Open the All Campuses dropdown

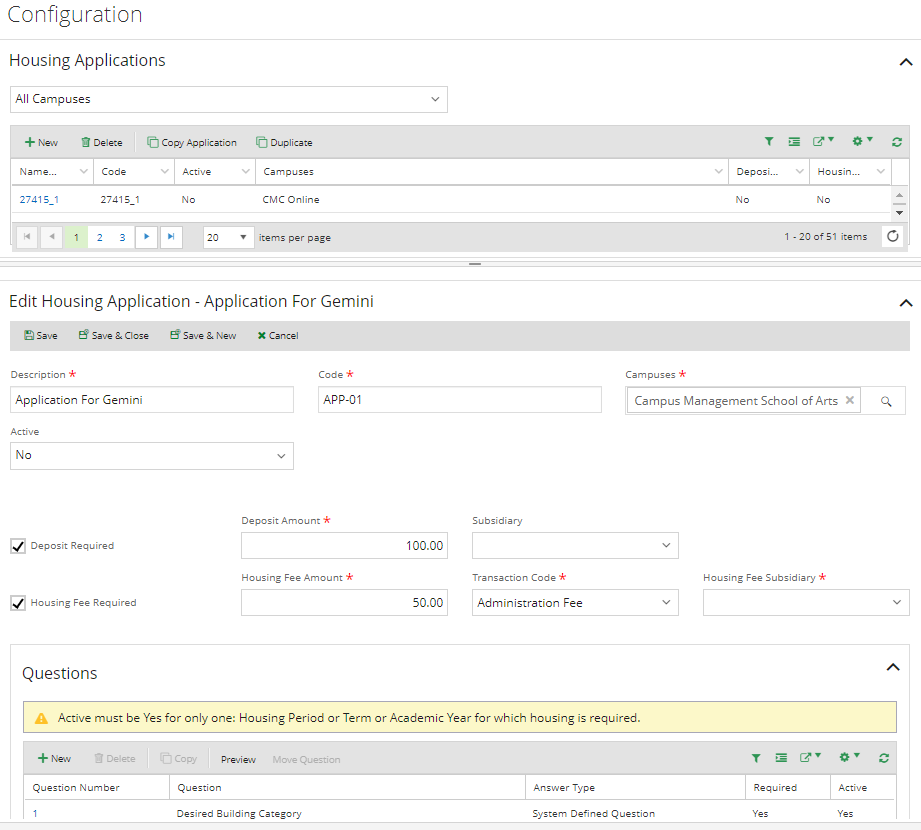434,99
